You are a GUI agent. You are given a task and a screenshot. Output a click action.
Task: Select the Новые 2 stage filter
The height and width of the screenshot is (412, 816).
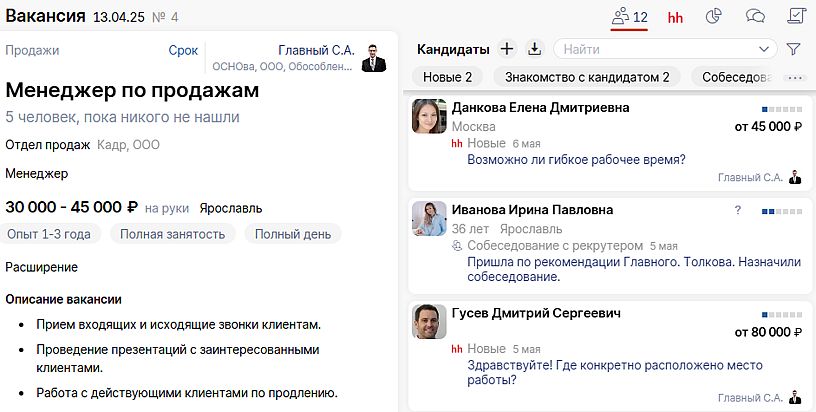(x=447, y=77)
